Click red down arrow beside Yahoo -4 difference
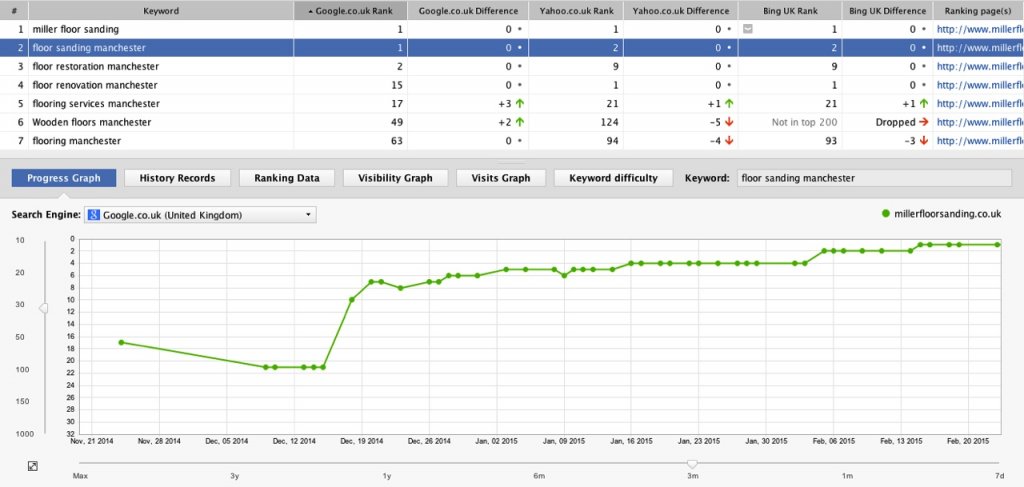Image resolution: width=1024 pixels, height=487 pixels. point(729,140)
